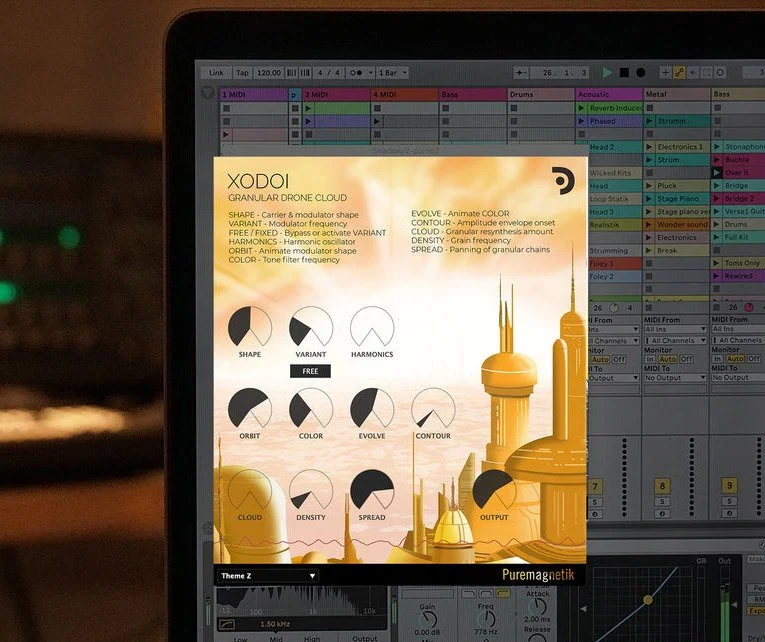Select the highlighted yellow filter shape button
765x642 pixels.
click(503, 593)
